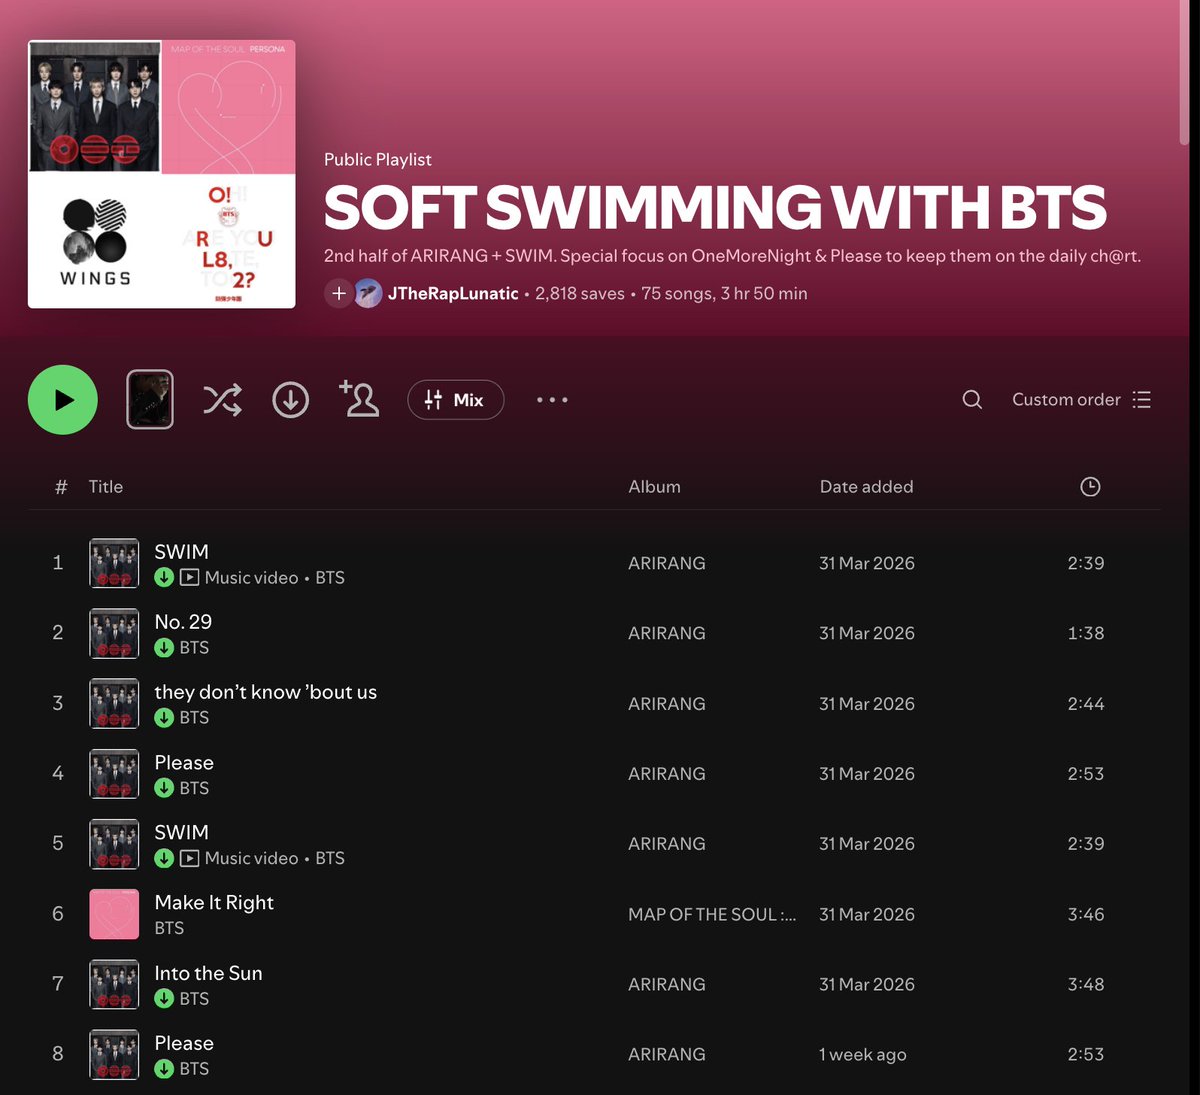1200x1095 pixels.
Task: Click the Public Playlist label
Action: click(378, 160)
